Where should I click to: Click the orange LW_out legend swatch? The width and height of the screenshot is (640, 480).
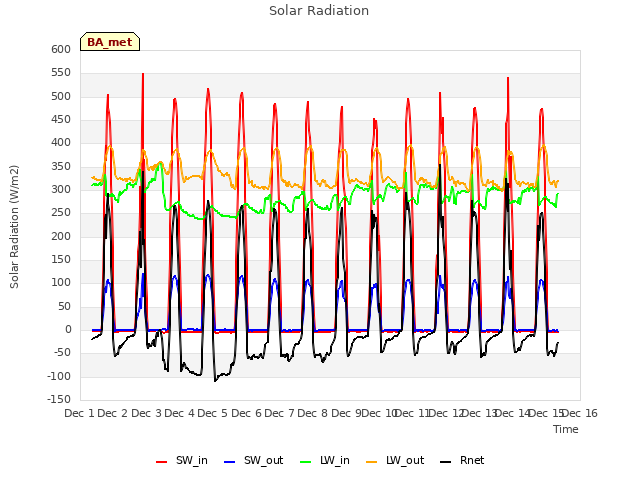tap(372, 462)
